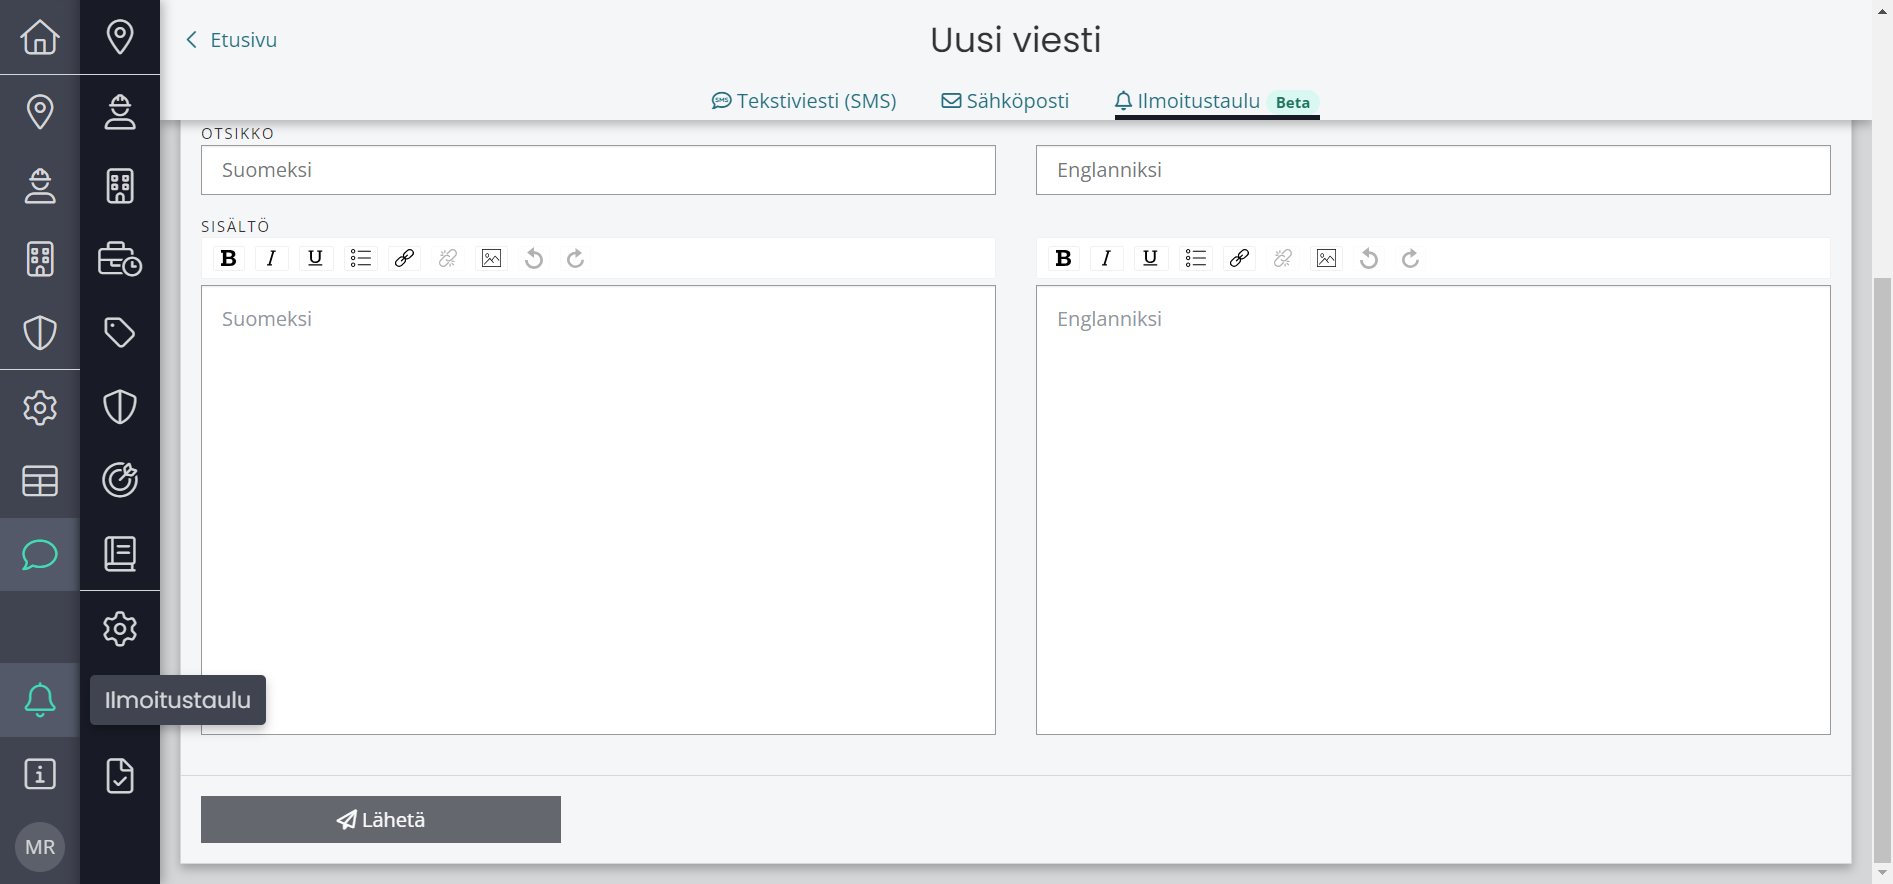
Task: Focus the English title field under Otsikko
Action: coord(1433,170)
